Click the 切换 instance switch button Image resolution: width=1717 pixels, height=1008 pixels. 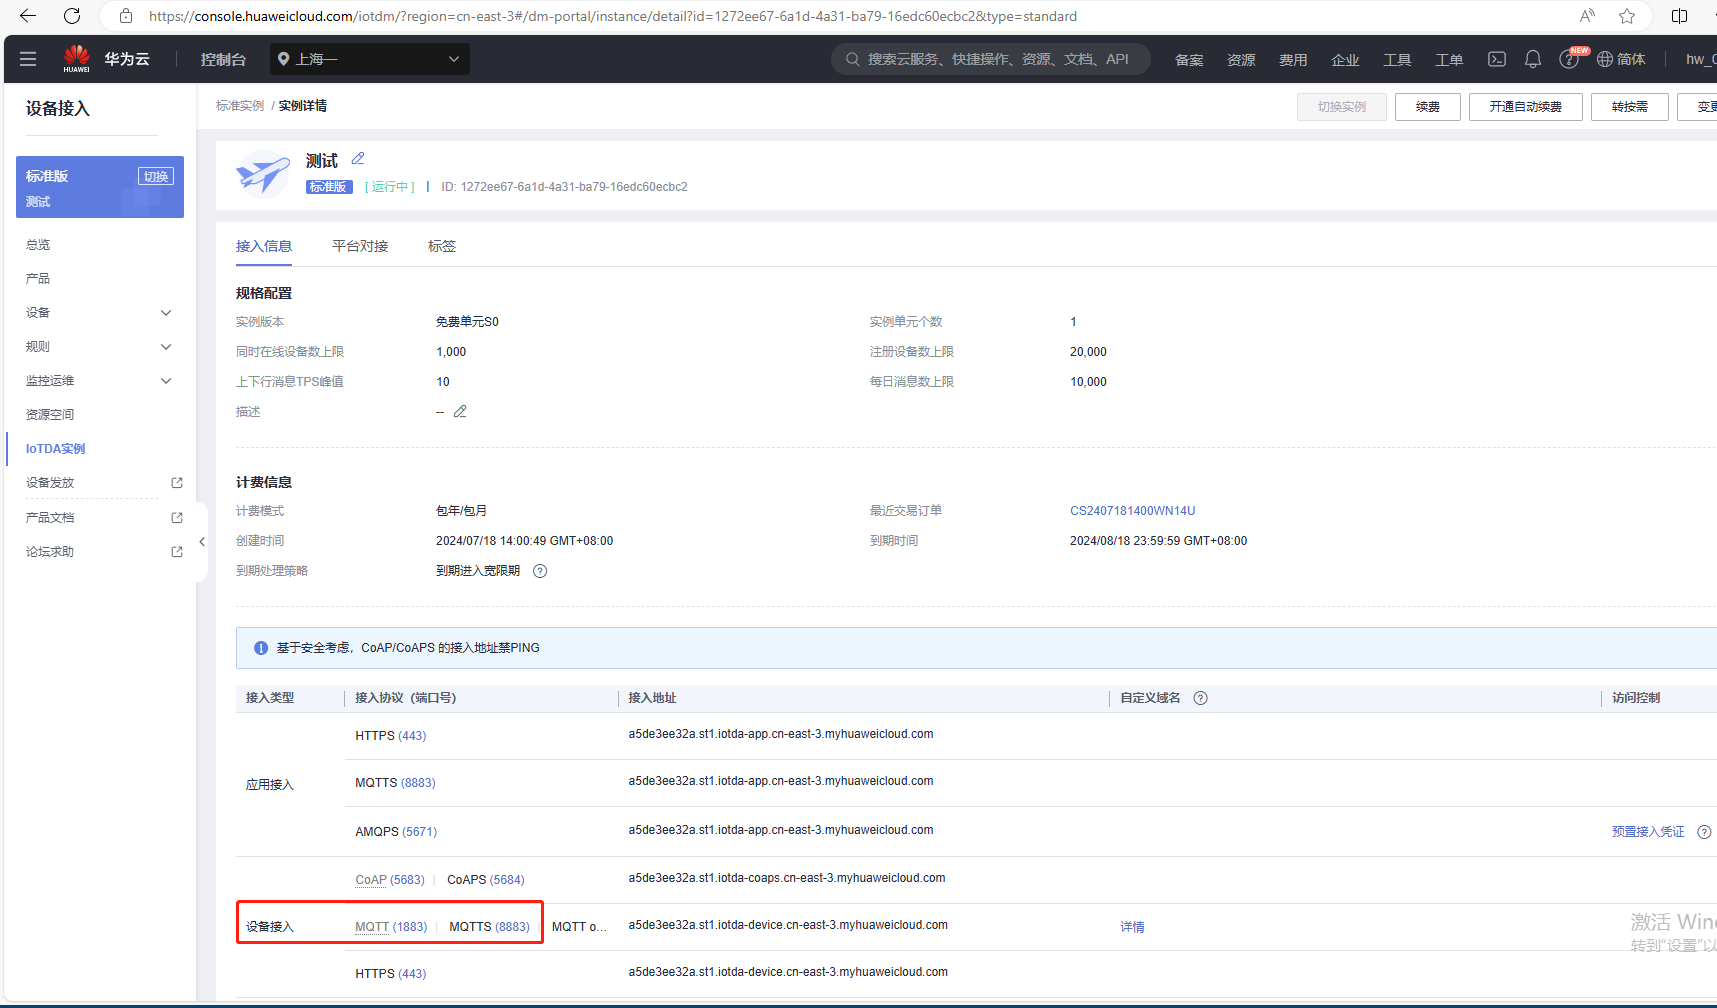[x=155, y=176]
